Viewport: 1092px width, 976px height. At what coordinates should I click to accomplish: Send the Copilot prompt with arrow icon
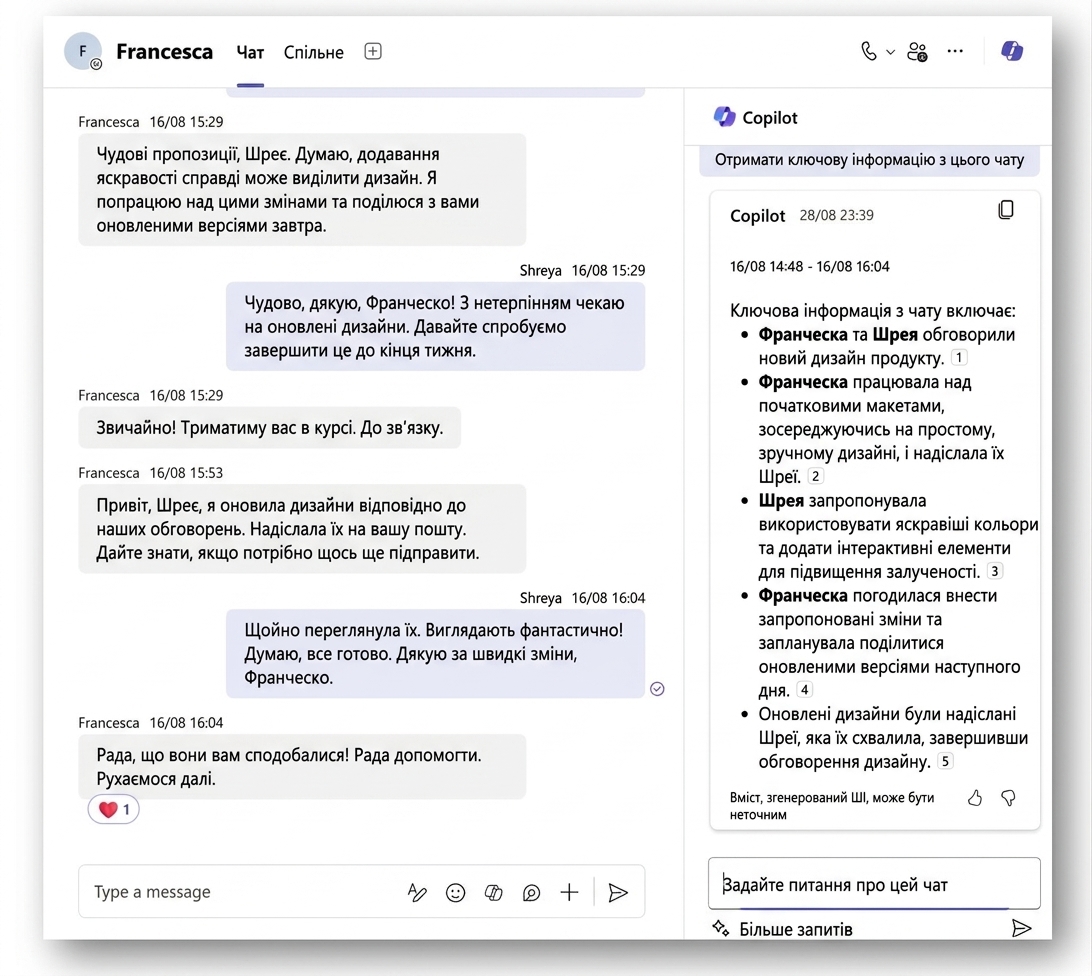tap(1021, 928)
